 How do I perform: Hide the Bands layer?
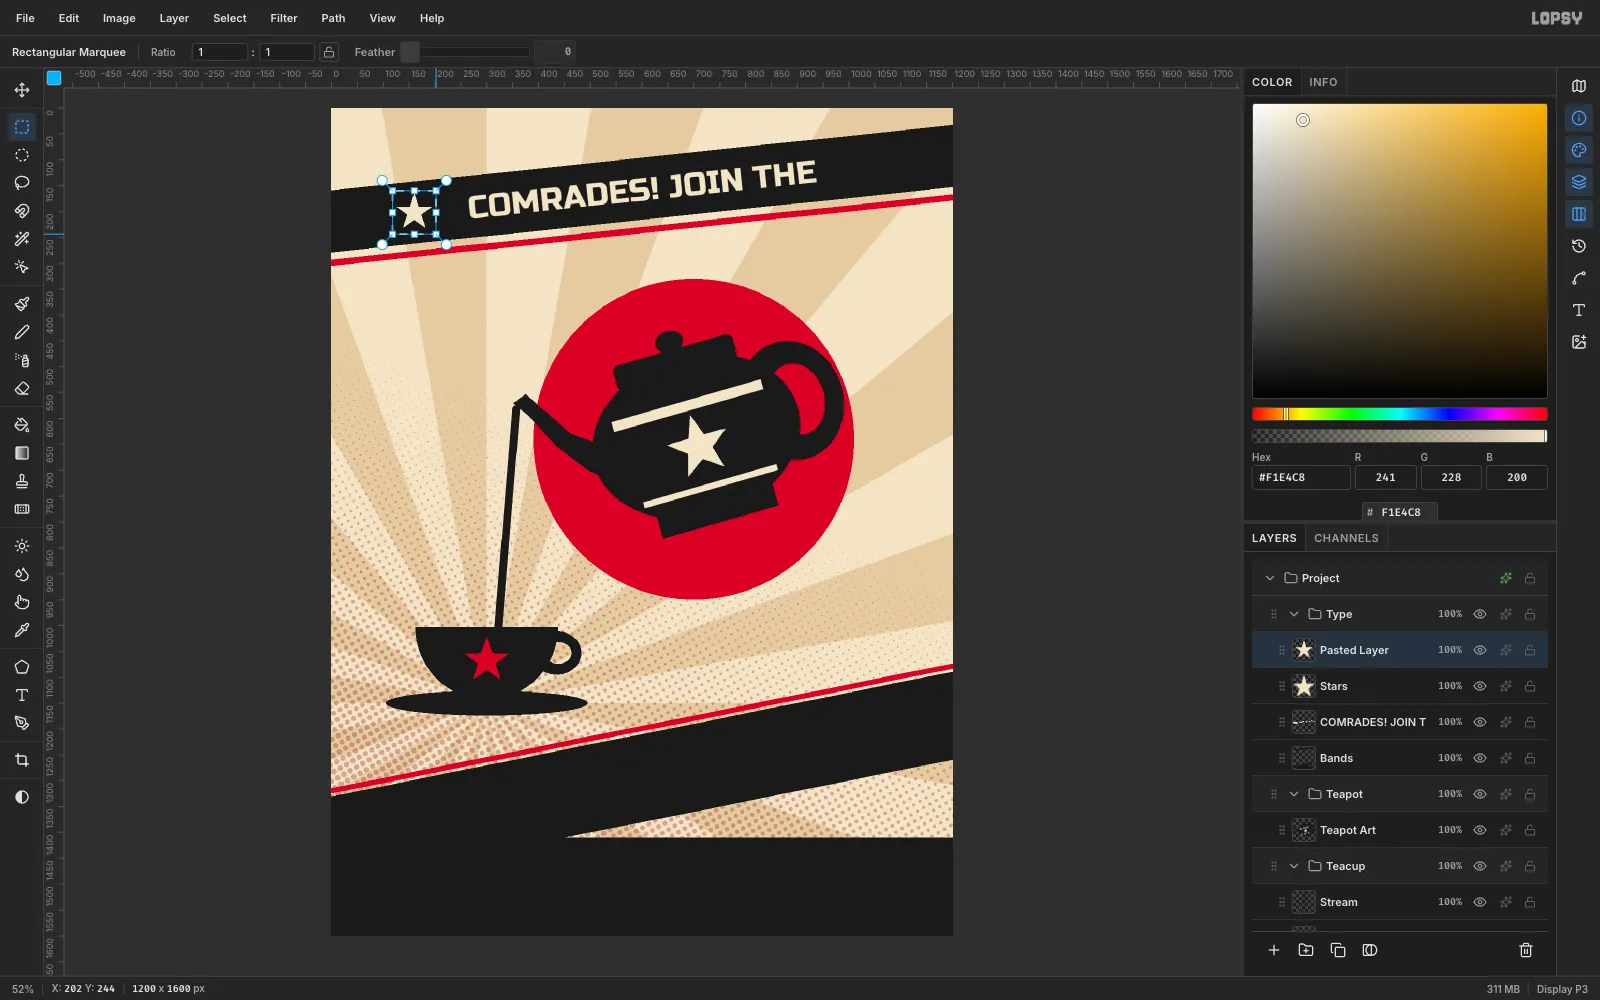tap(1480, 758)
